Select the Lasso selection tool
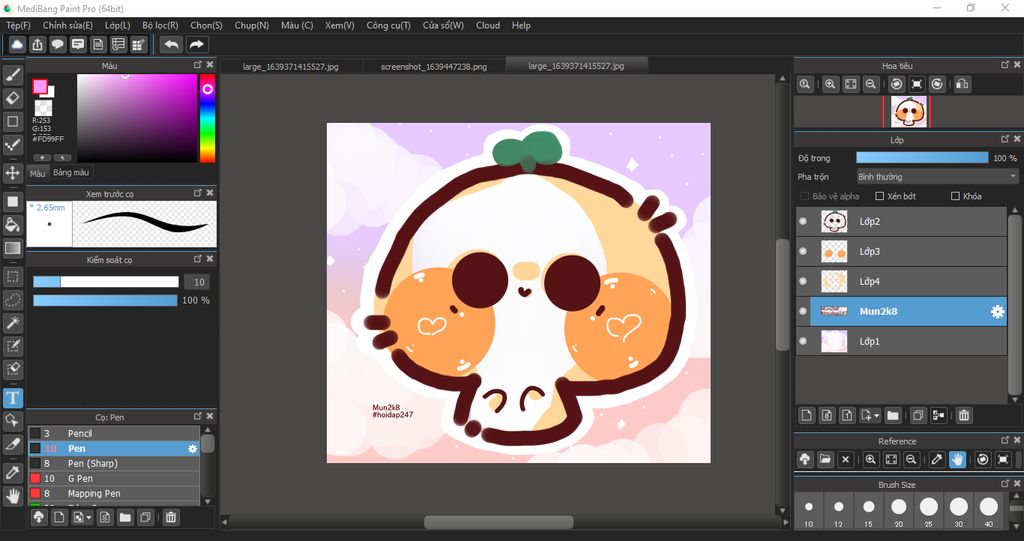The image size is (1024, 541). point(12,299)
